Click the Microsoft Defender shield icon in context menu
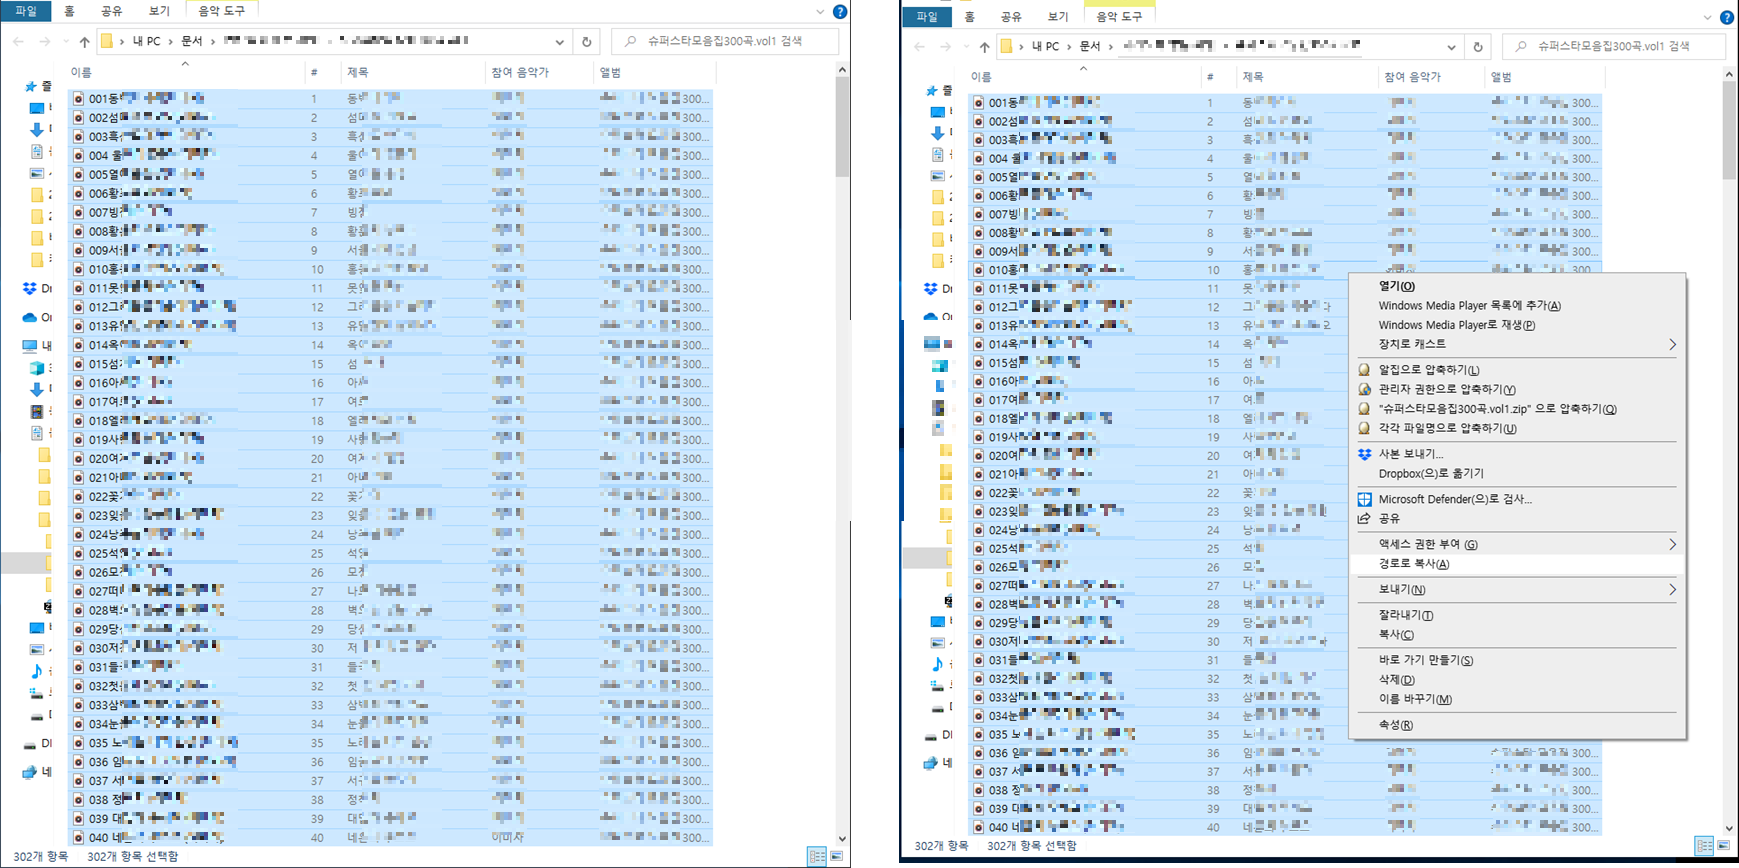Image resolution: width=1739 pixels, height=868 pixels. [x=1364, y=499]
